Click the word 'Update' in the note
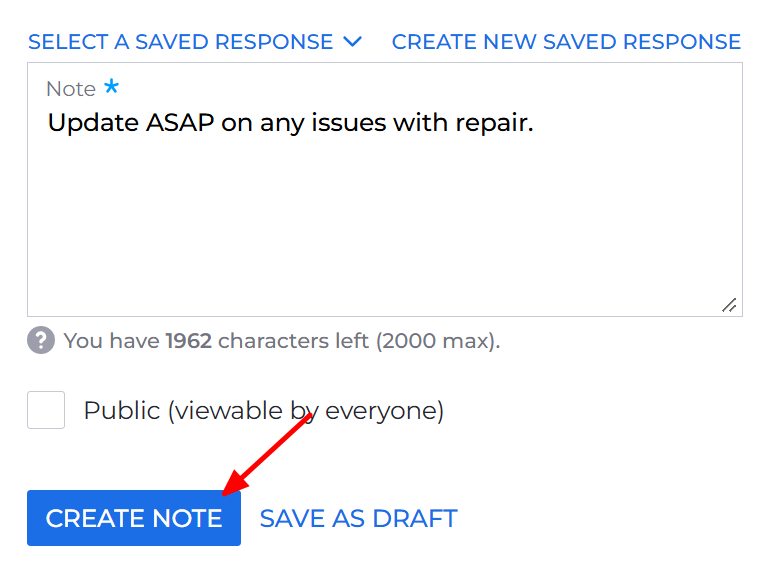The height and width of the screenshot is (564, 774). point(93,123)
